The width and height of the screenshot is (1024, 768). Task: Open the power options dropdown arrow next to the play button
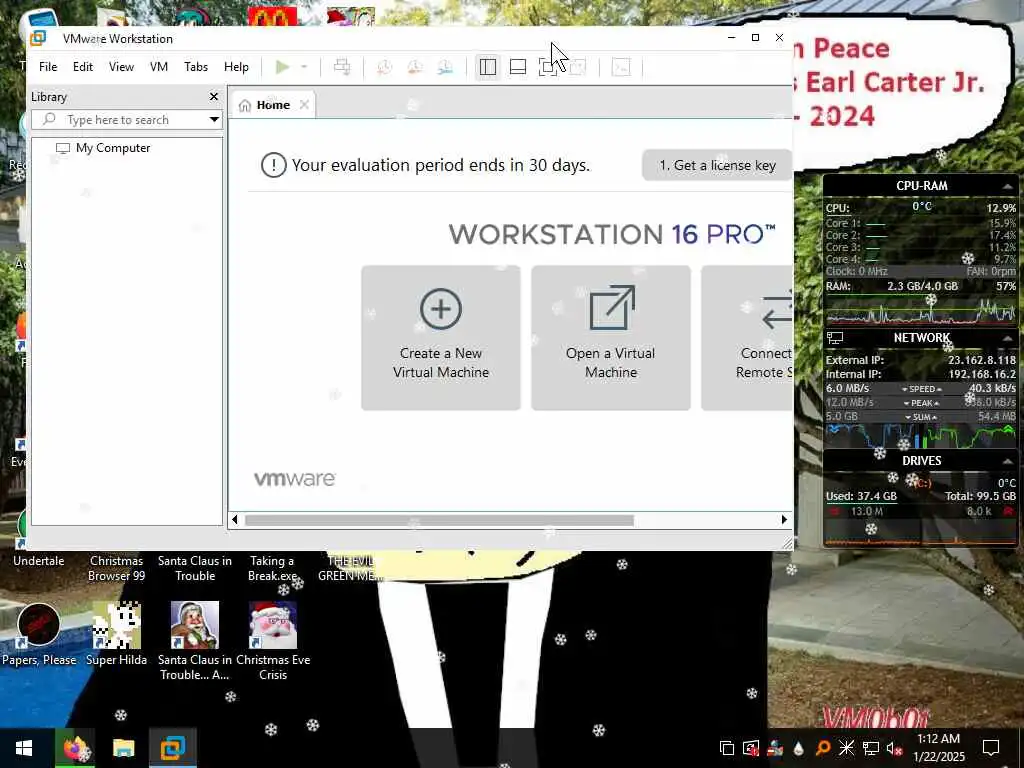click(304, 67)
